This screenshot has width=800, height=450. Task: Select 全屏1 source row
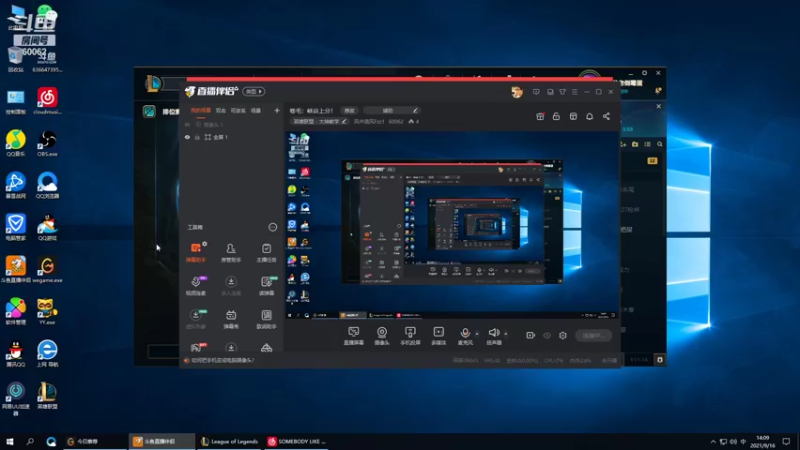pos(232,137)
